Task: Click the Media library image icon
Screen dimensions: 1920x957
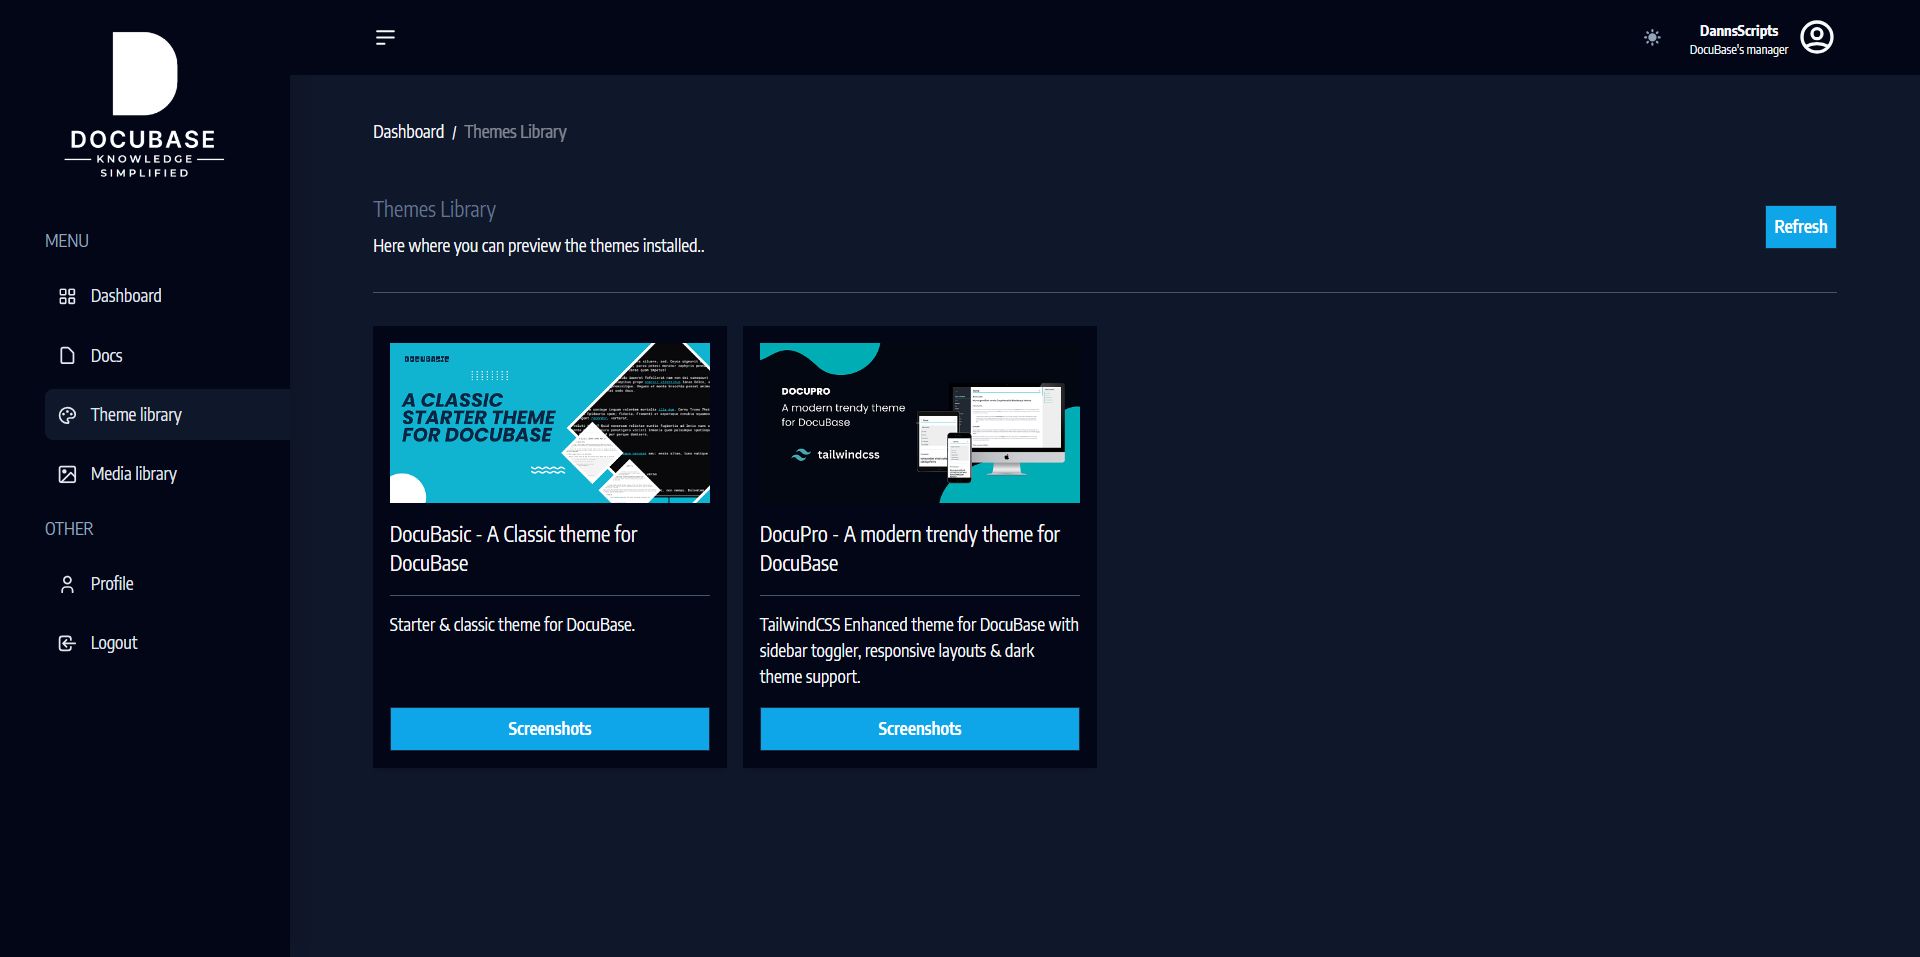Action: click(67, 474)
